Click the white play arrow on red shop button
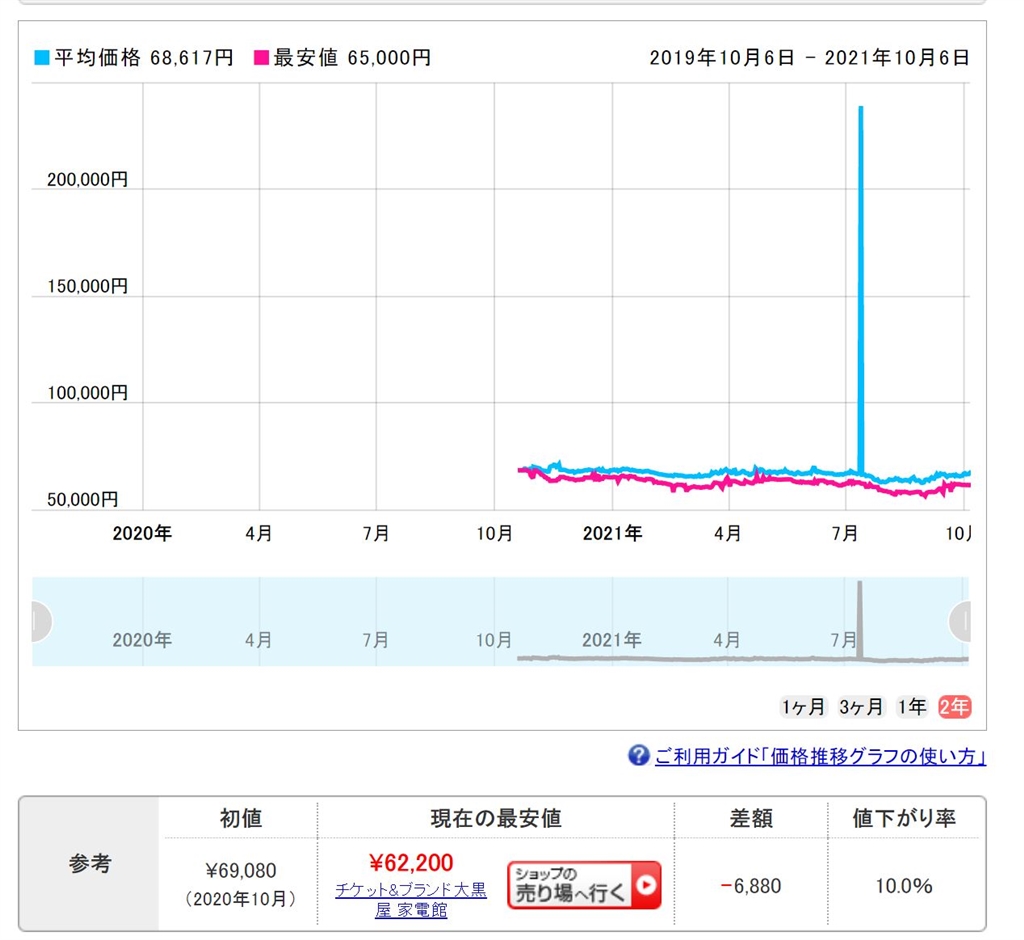1024x940 pixels. pyautogui.click(x=646, y=885)
